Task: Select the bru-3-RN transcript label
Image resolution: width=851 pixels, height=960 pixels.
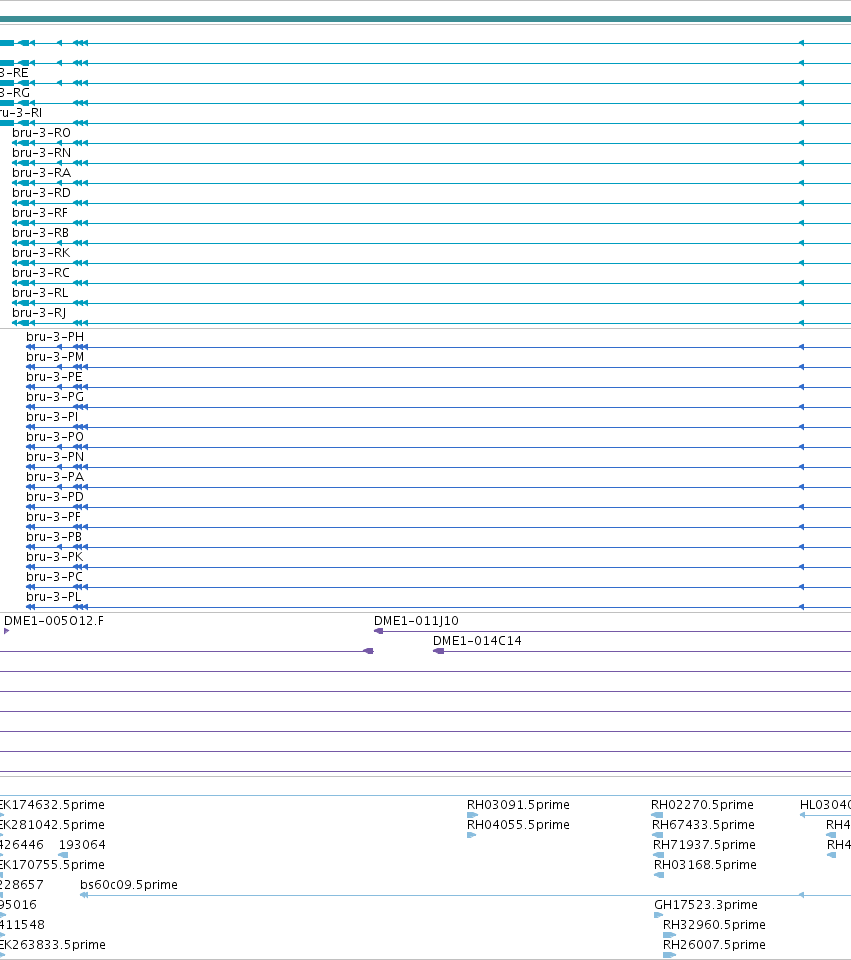Action: (x=42, y=153)
